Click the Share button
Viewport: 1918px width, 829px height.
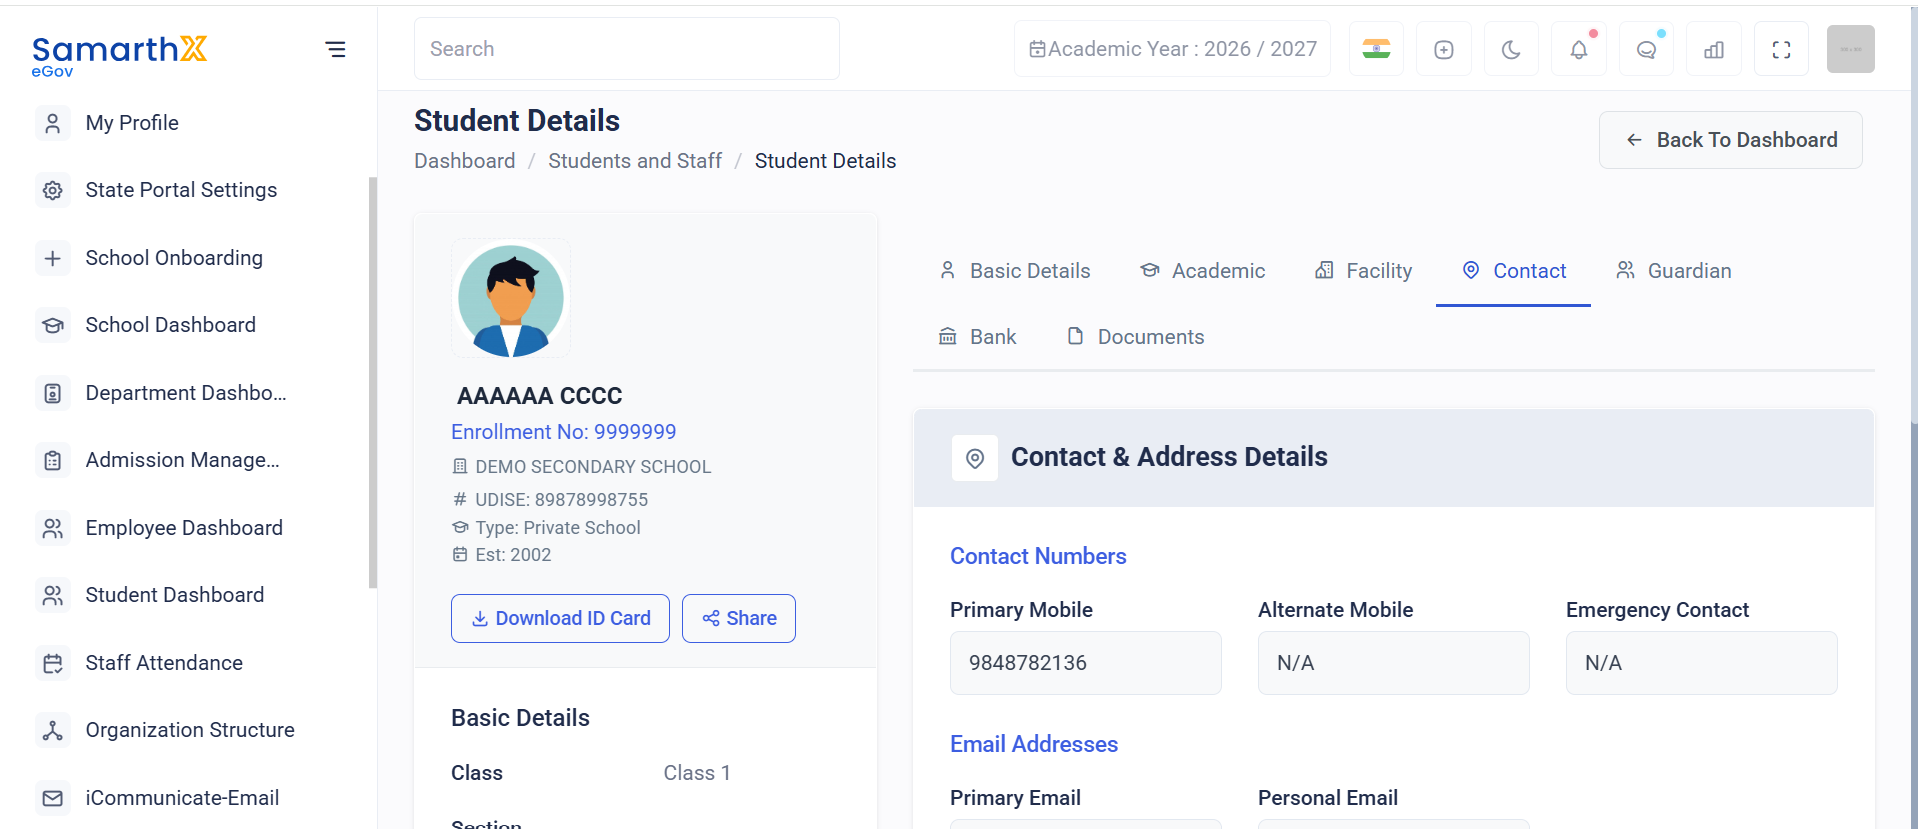point(739,618)
